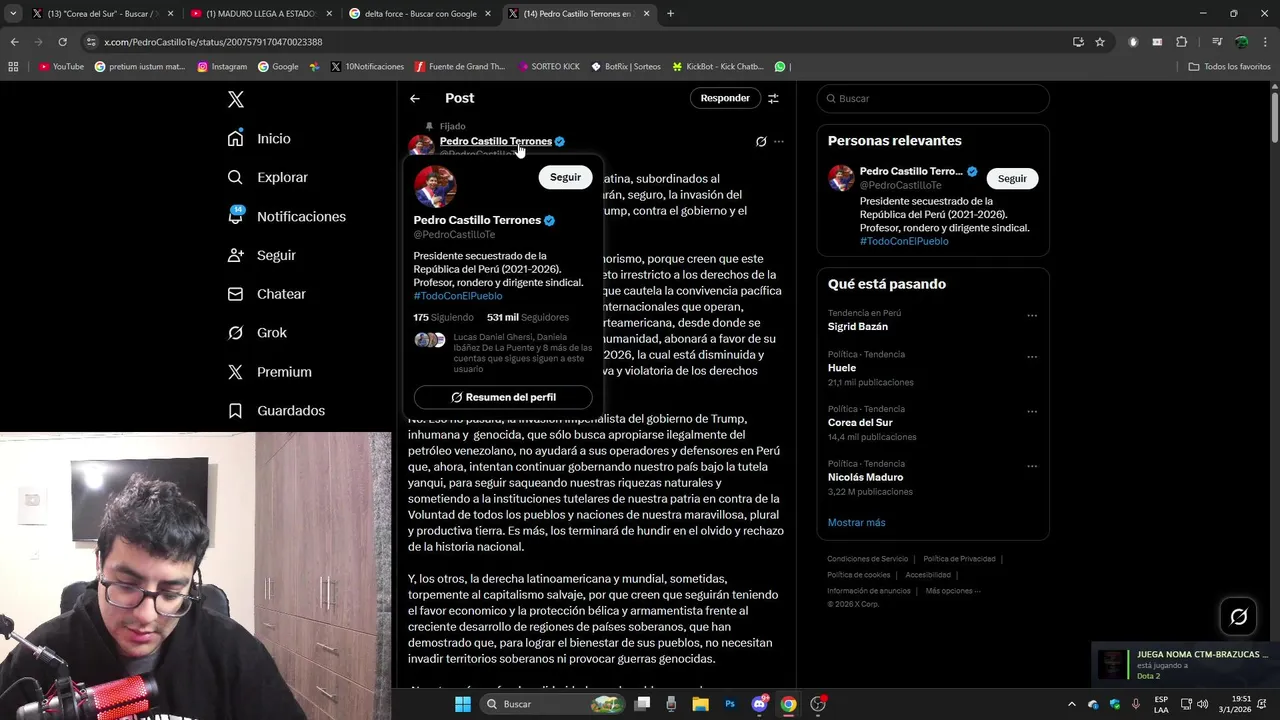Click the browser back arrow
The image size is (1280, 720).
14,42
